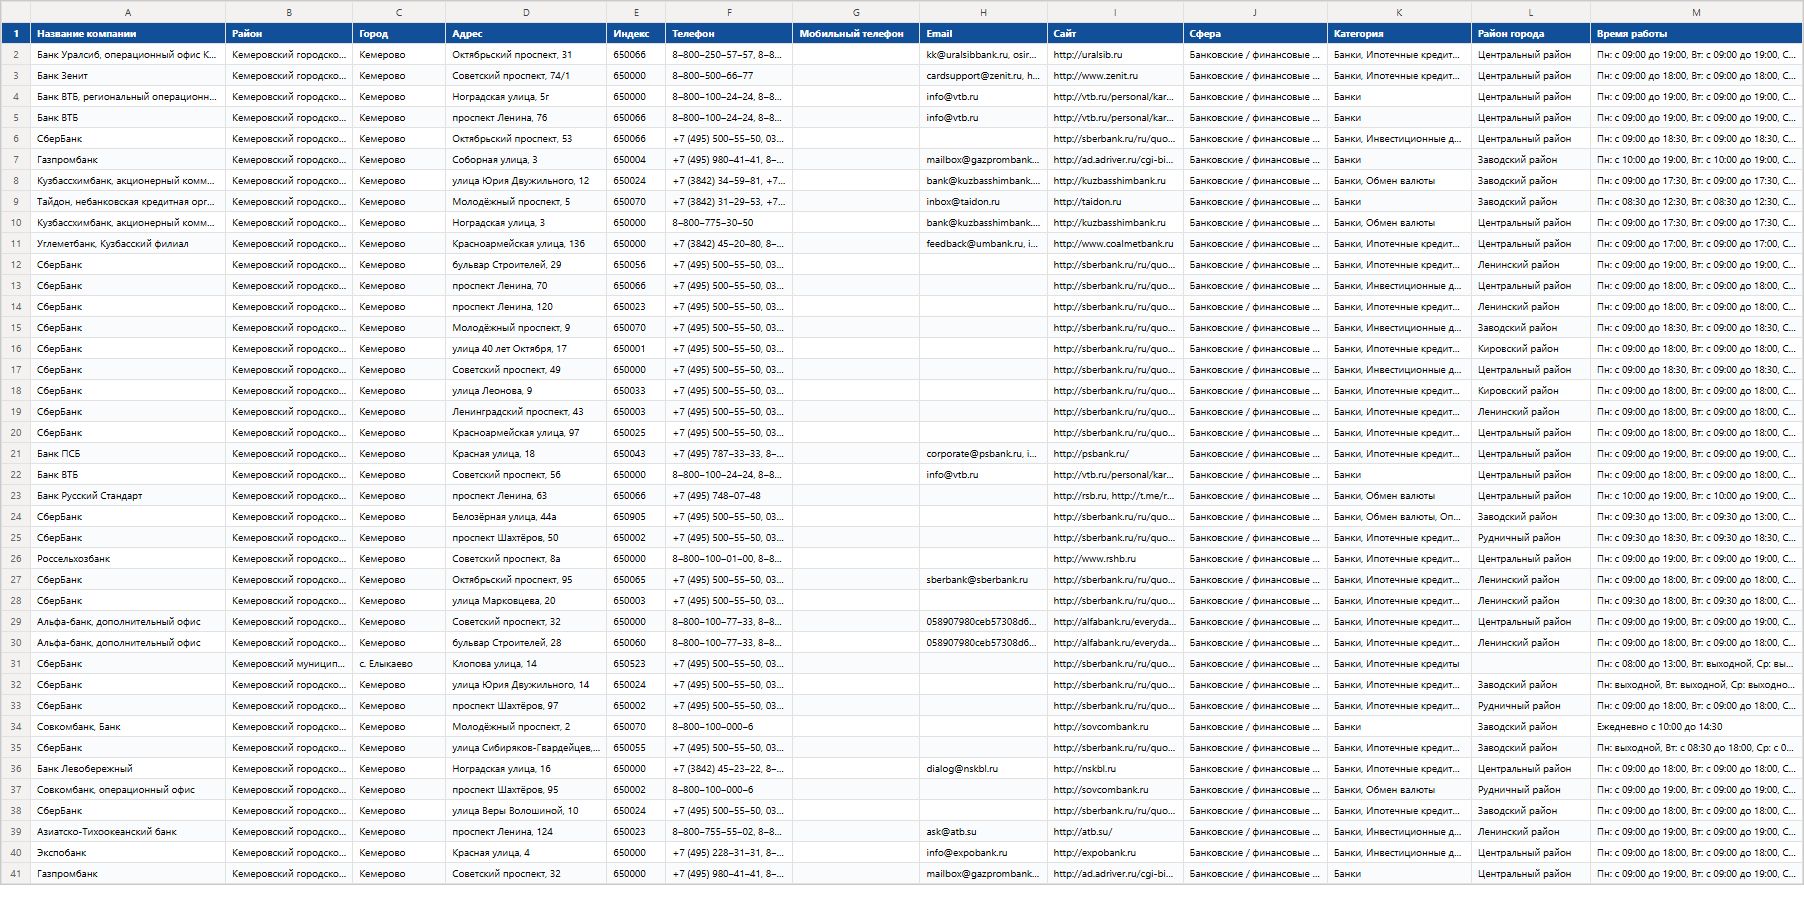
Task: Click the 'Телефон' header cell
Action: coord(729,34)
